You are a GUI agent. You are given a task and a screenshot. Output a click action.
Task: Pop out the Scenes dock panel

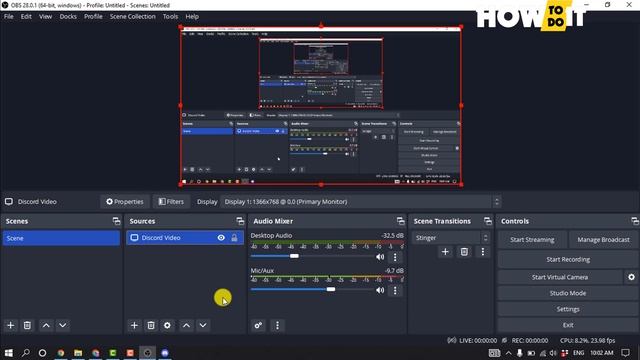[x=116, y=221]
